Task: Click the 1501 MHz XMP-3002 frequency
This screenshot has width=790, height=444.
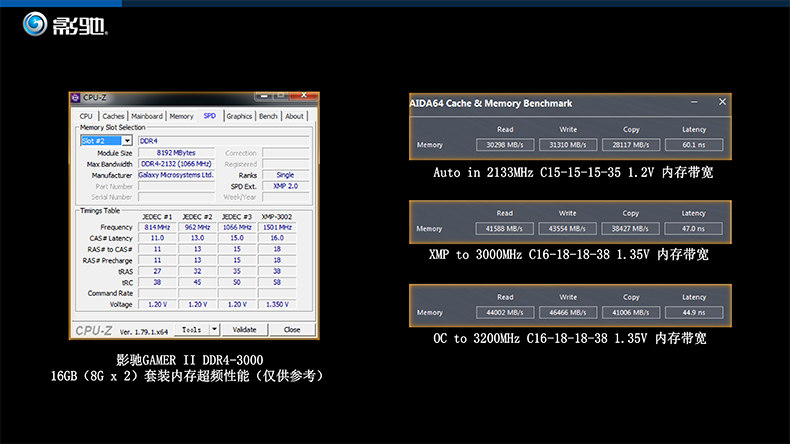Action: coord(277,227)
